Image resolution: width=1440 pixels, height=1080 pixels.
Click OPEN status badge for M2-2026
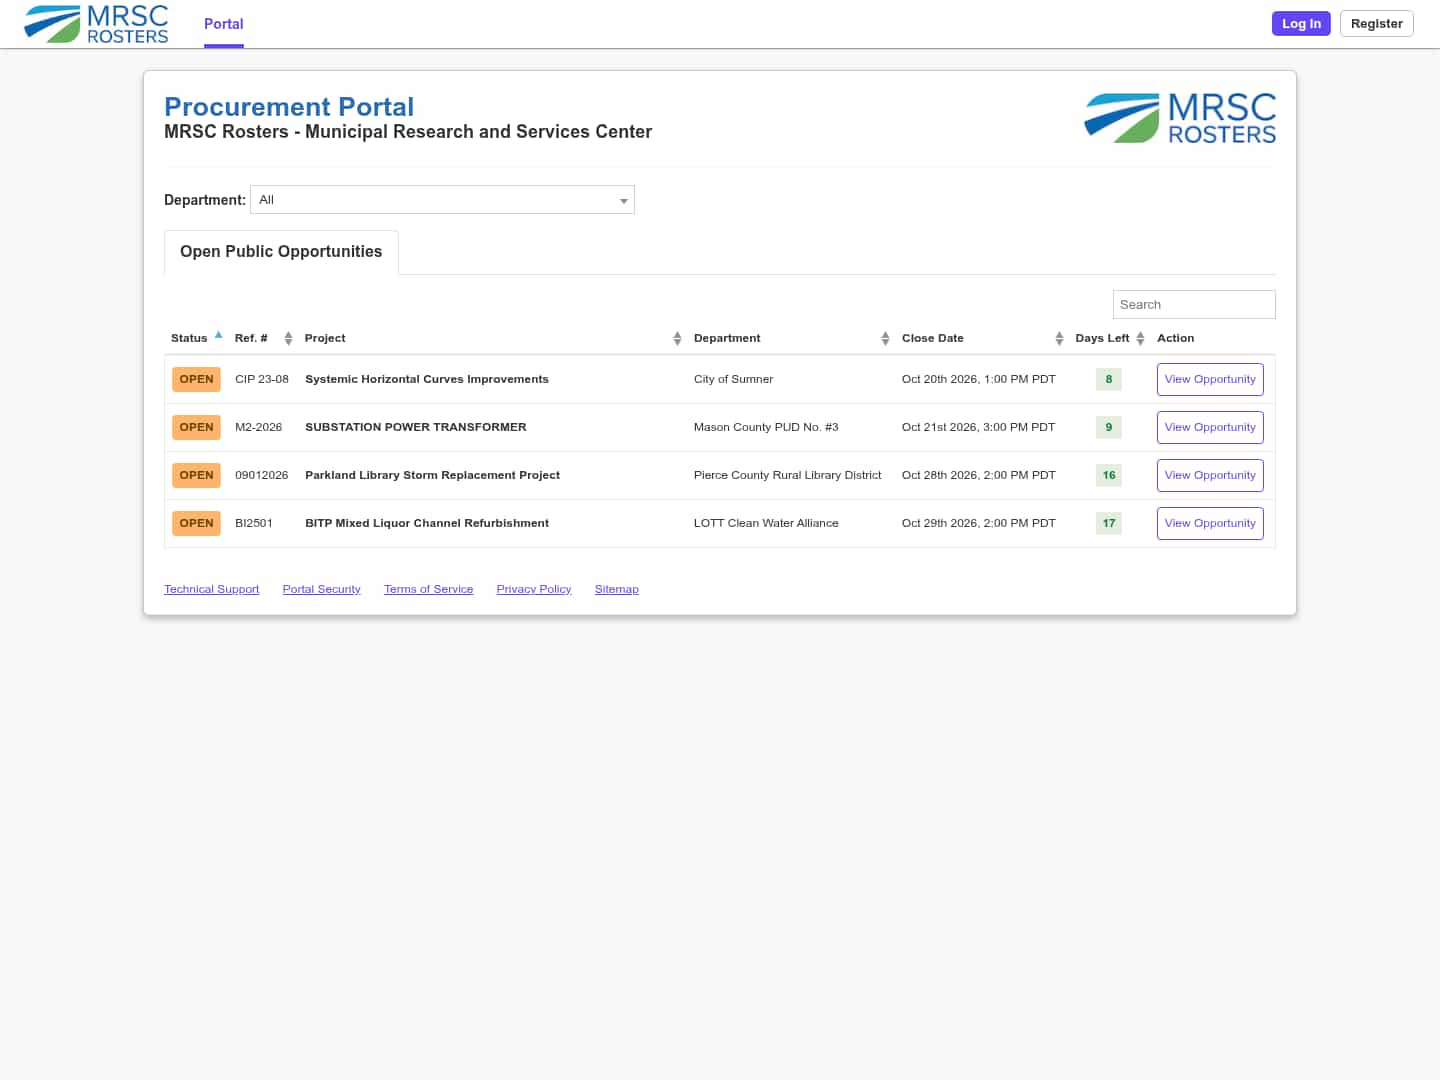pyautogui.click(x=196, y=428)
